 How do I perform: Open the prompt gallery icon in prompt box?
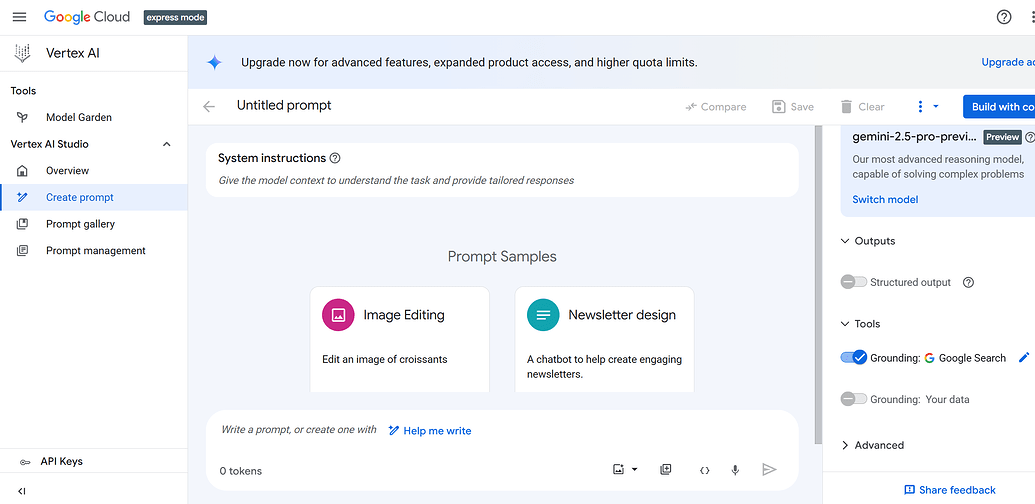pyautogui.click(x=665, y=470)
